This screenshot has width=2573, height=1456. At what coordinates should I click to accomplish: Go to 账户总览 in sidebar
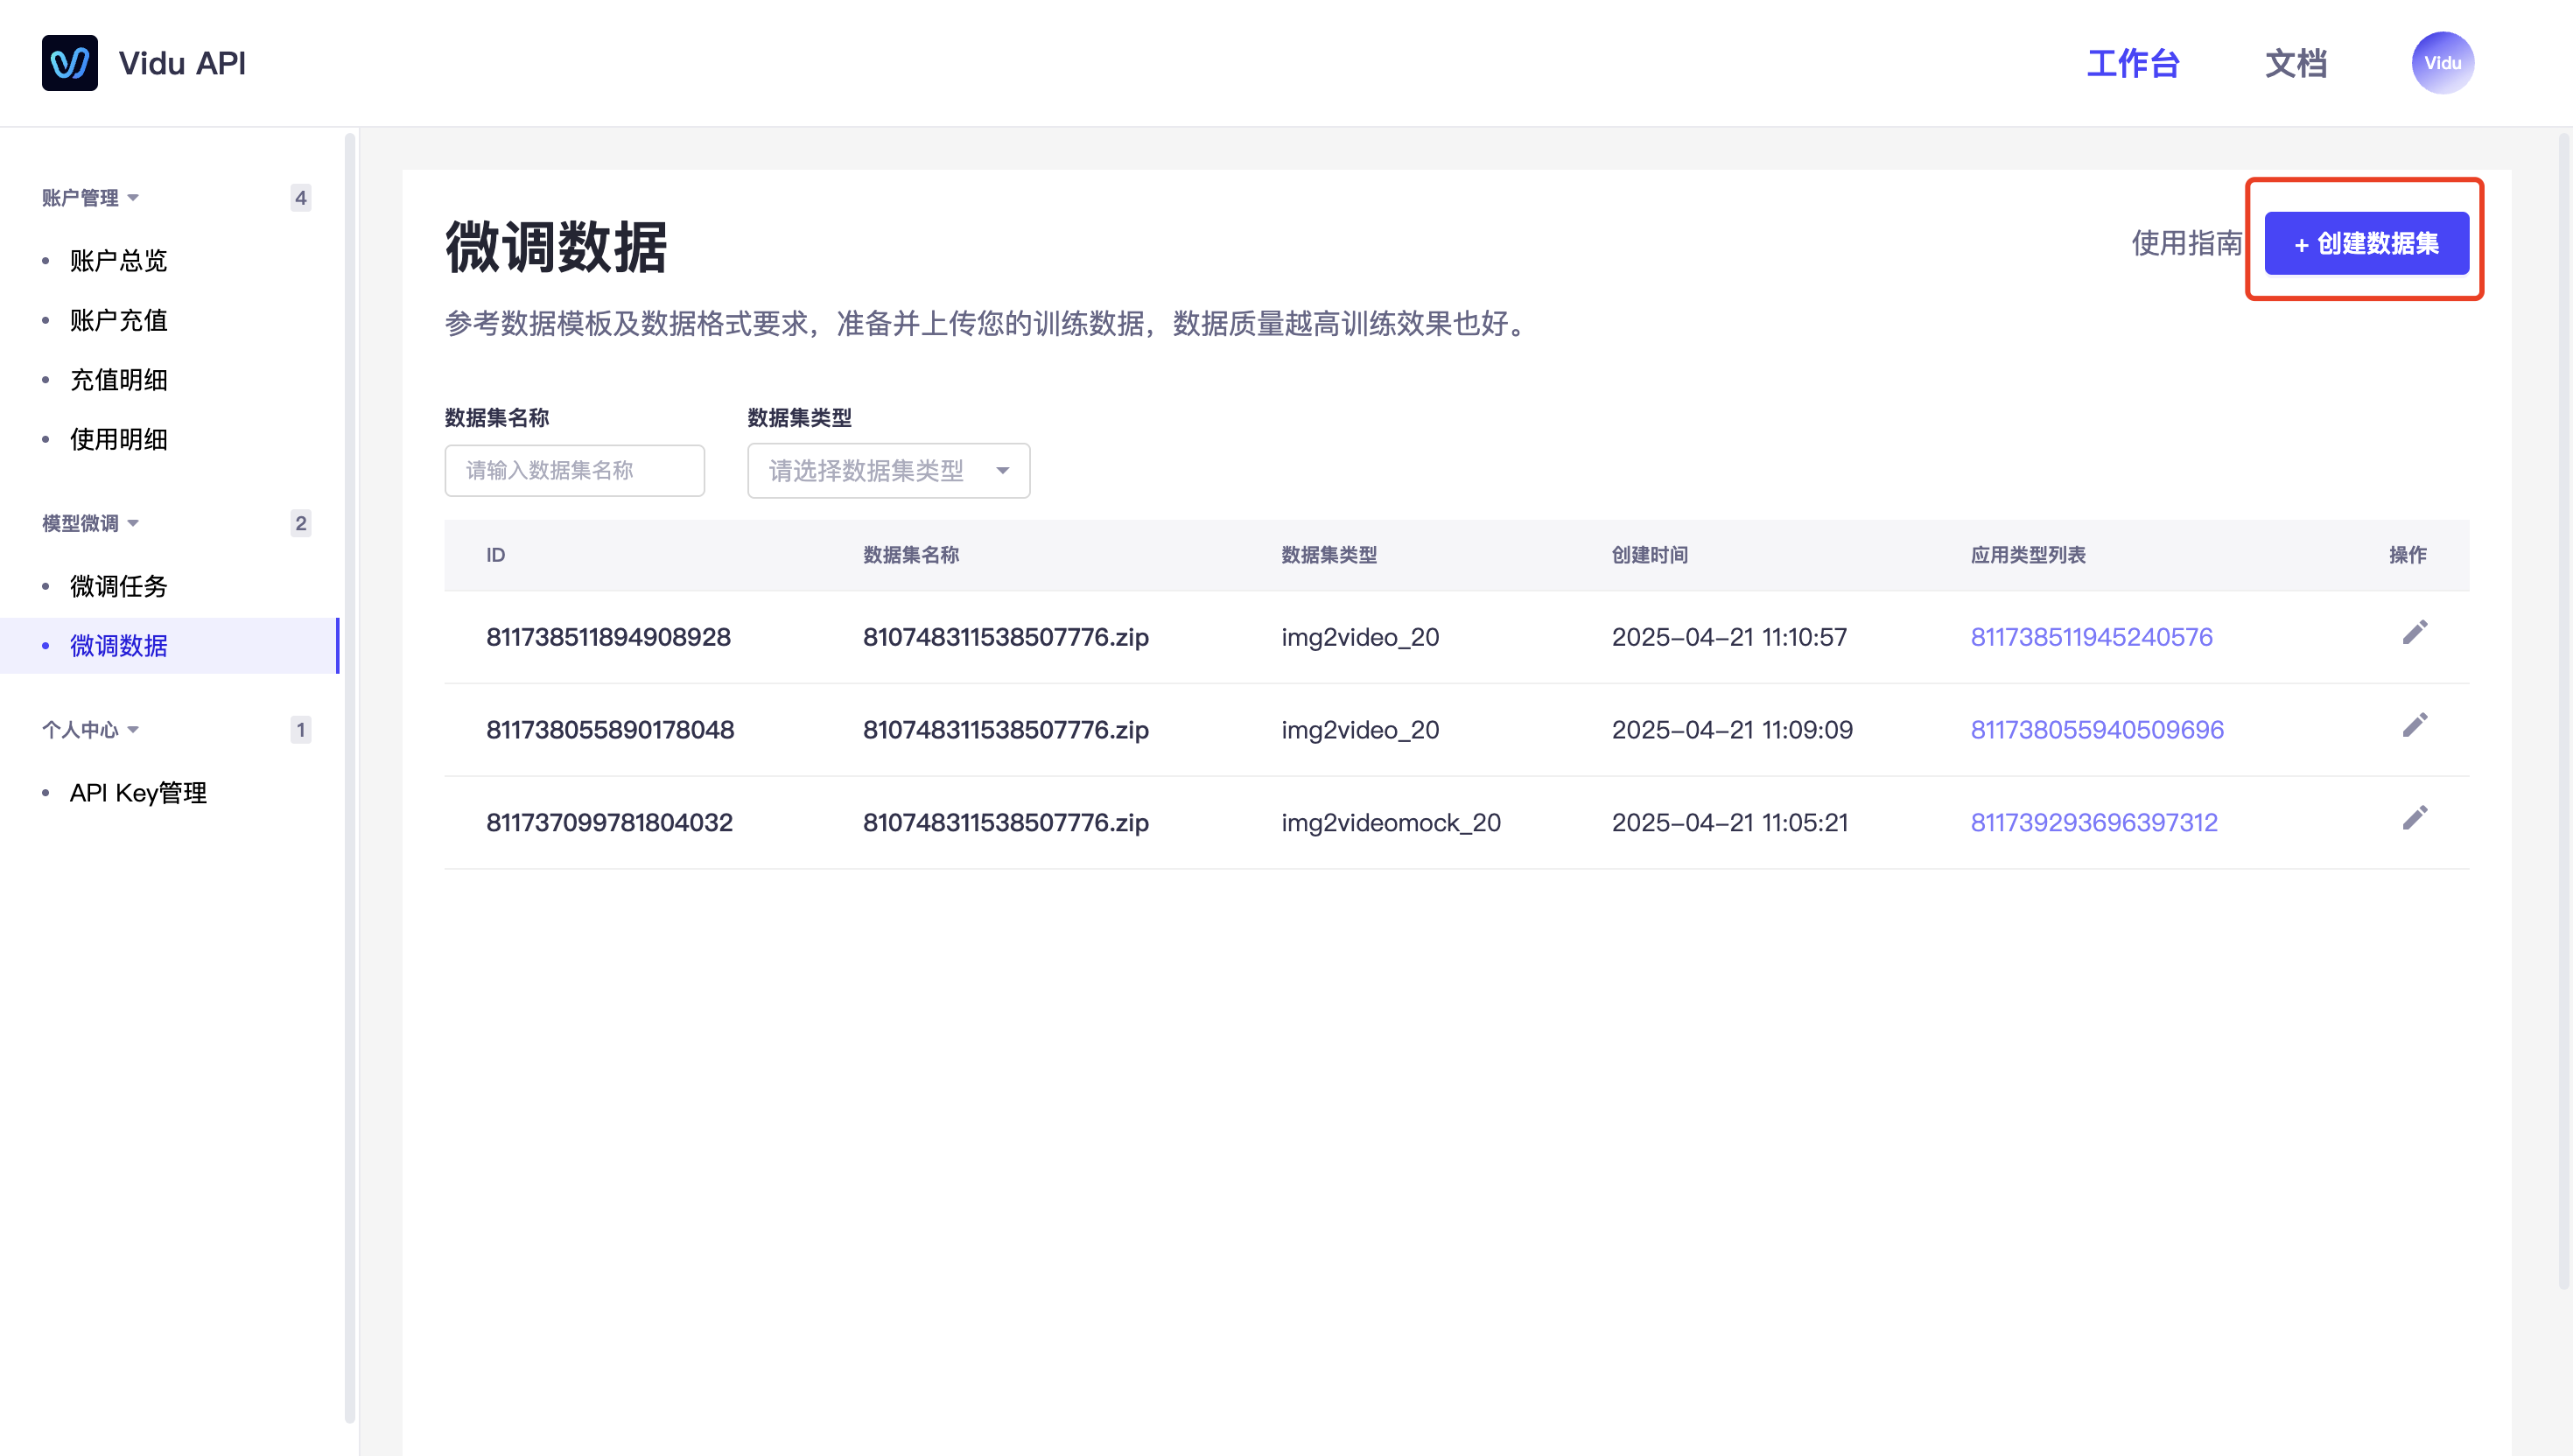[118, 261]
